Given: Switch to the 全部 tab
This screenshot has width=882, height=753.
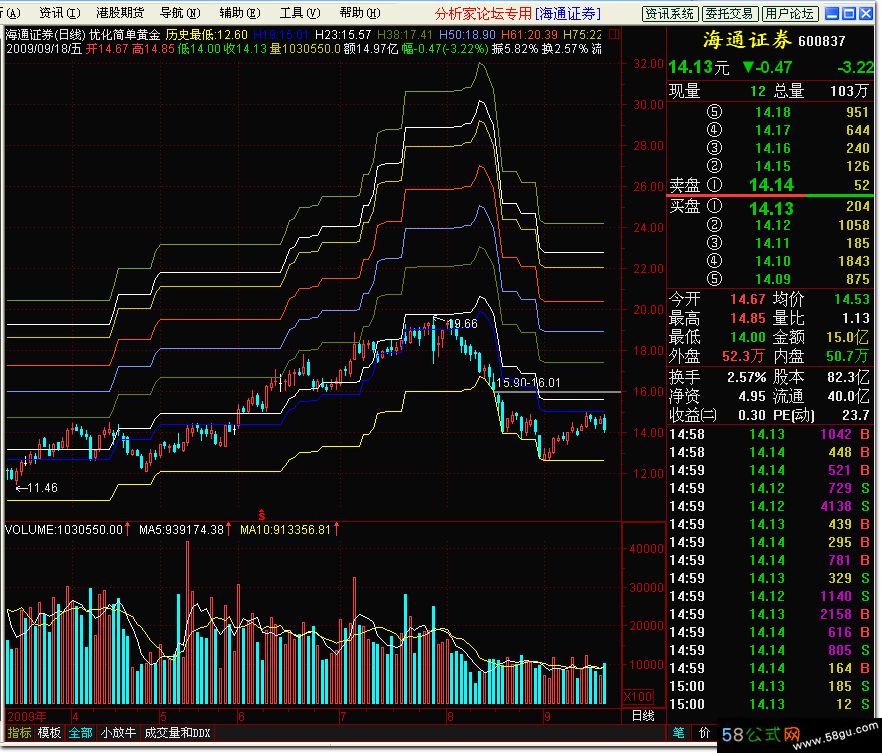Looking at the screenshot, I should click(80, 733).
